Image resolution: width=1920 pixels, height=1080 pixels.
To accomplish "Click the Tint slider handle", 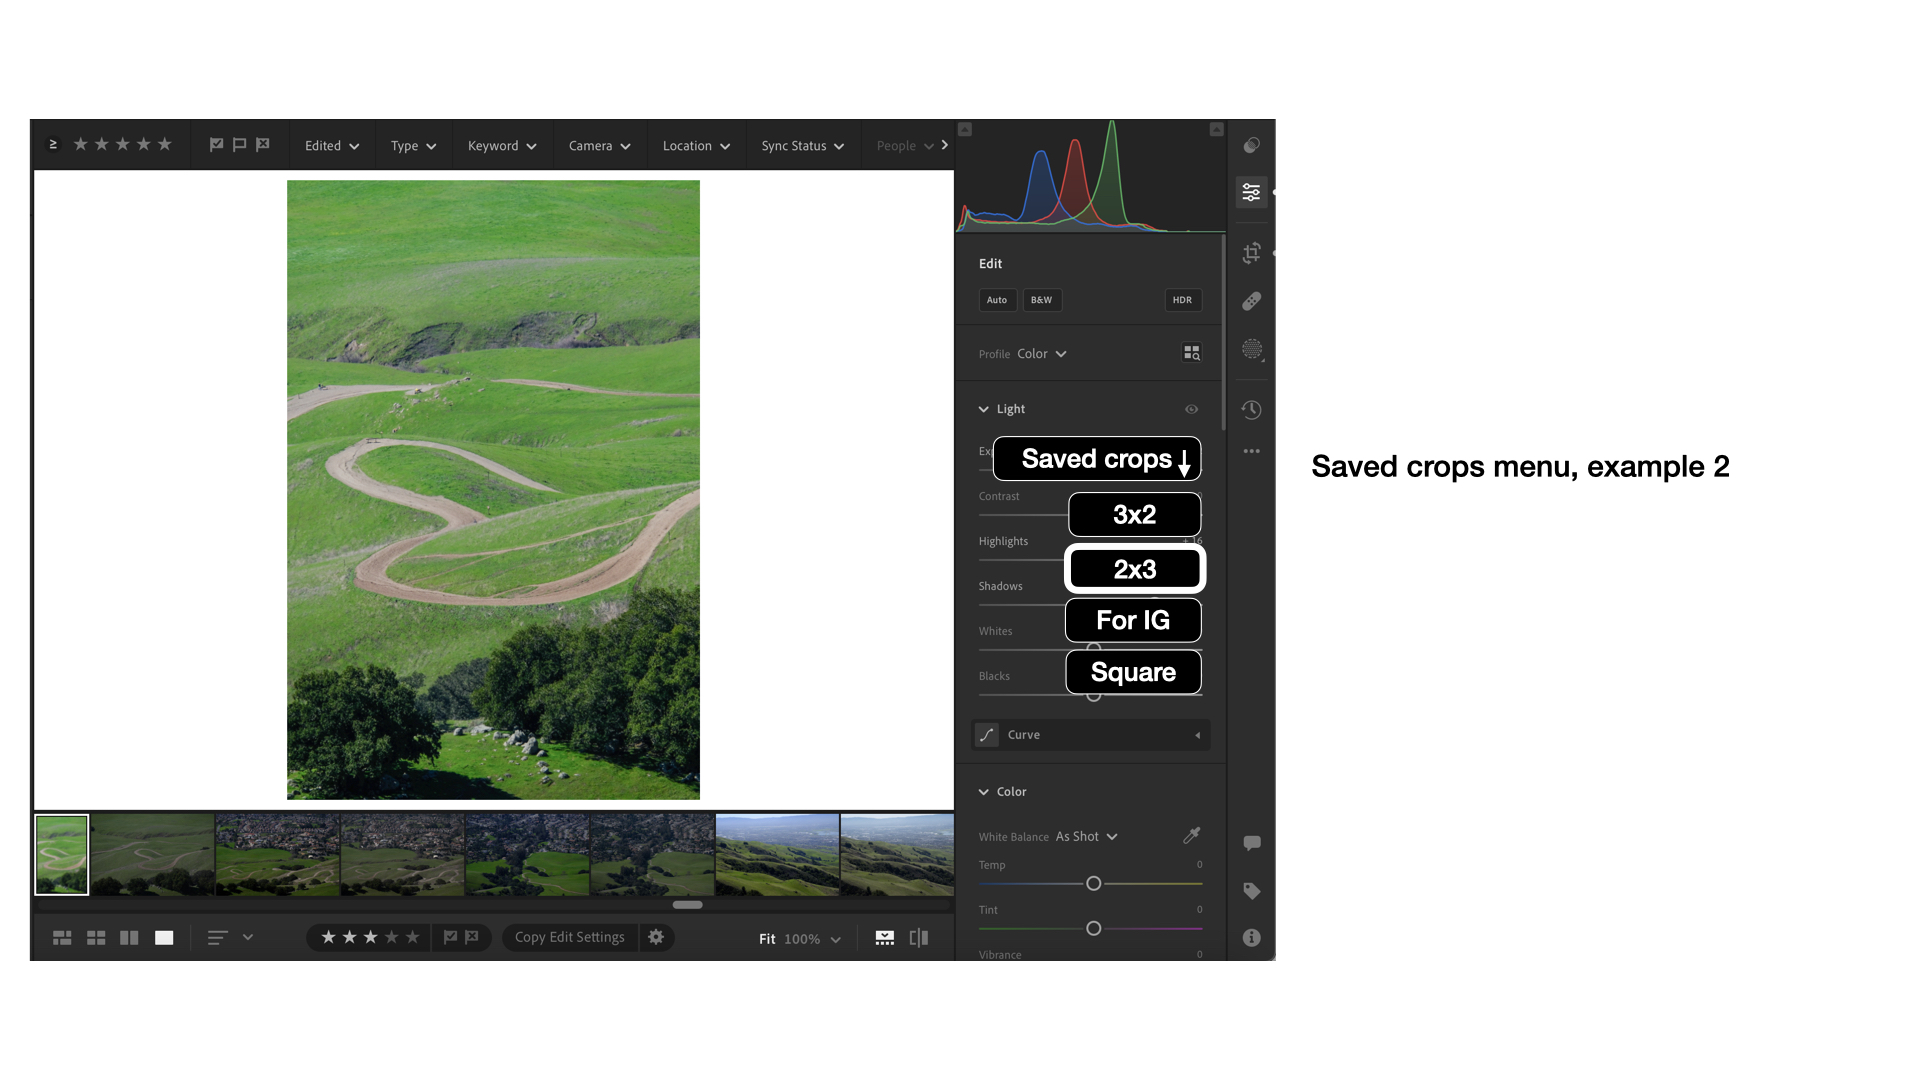I will click(x=1092, y=928).
